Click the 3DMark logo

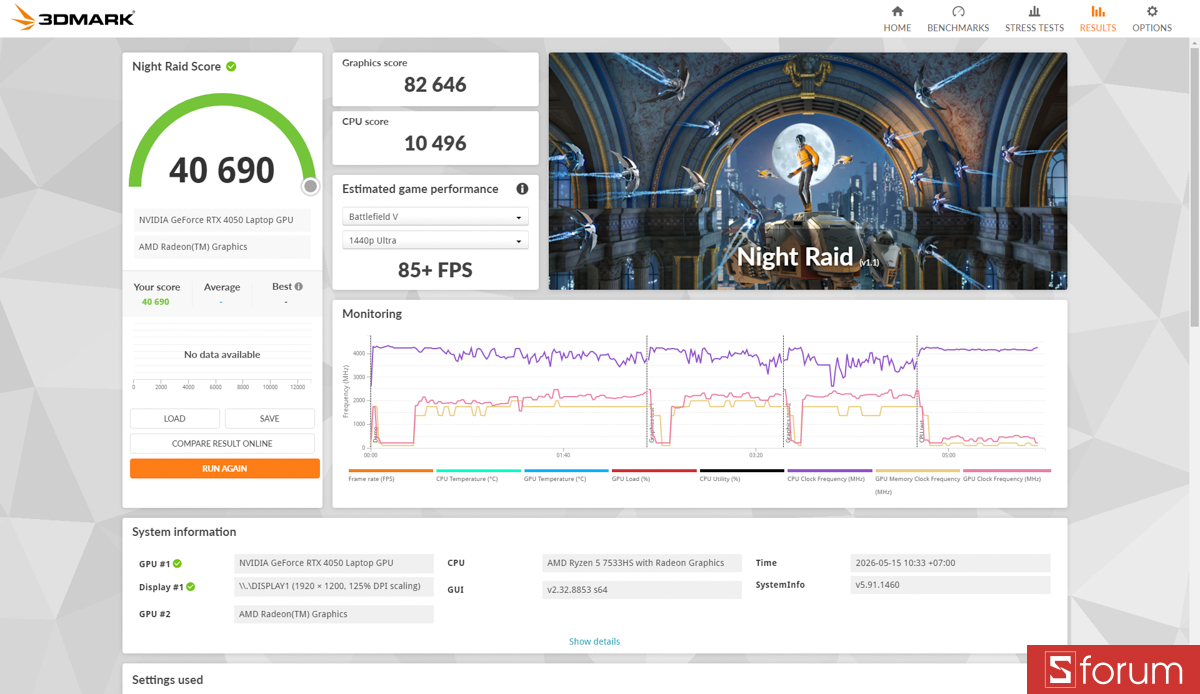[74, 17]
